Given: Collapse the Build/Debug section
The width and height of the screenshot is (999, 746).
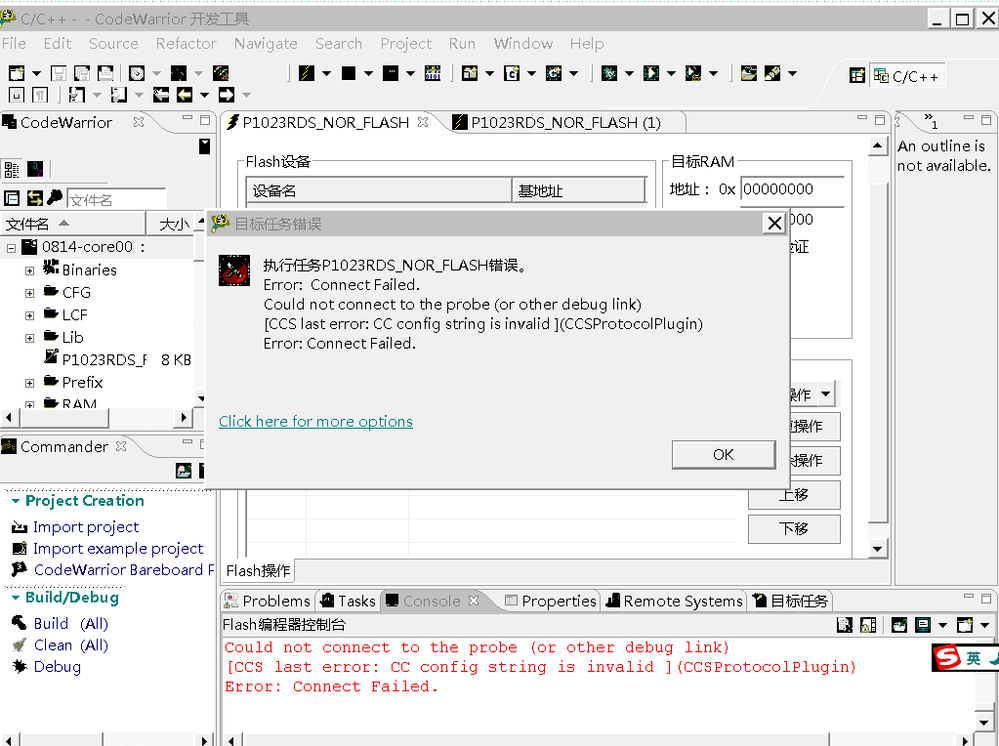Looking at the screenshot, I should 15,598.
